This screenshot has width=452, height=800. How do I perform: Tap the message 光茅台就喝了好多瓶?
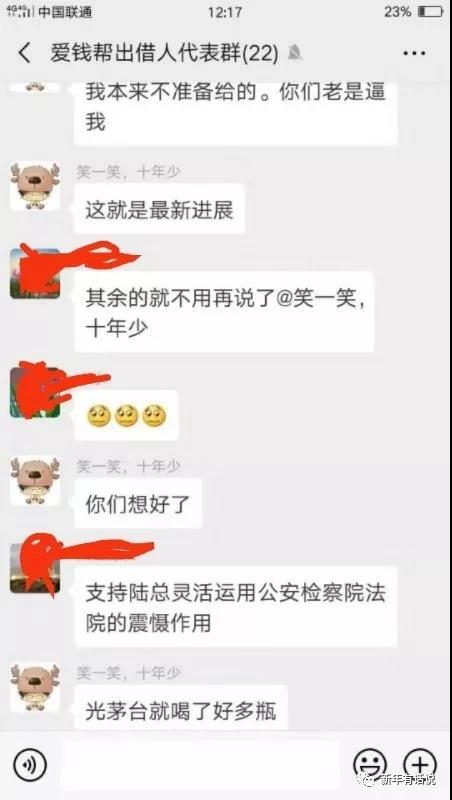pyautogui.click(x=181, y=709)
